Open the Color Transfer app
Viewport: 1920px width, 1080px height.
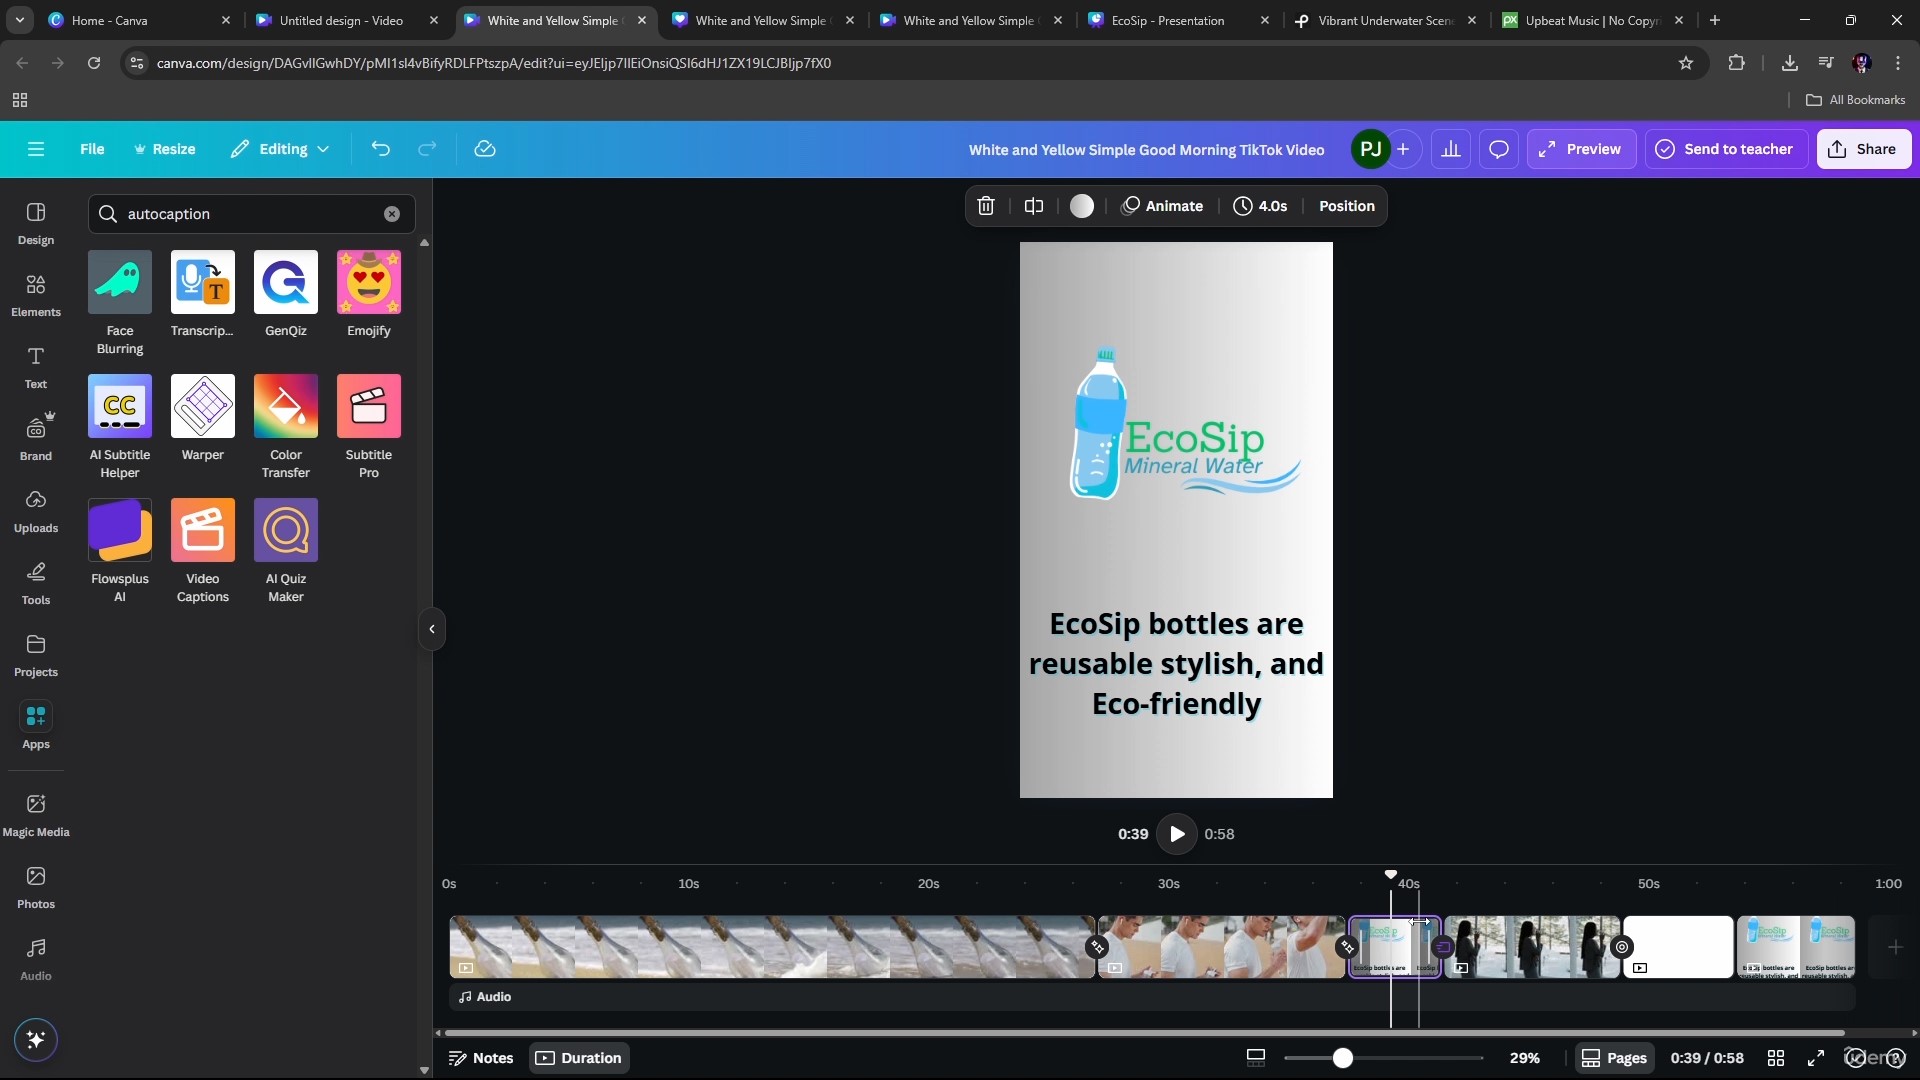pyautogui.click(x=286, y=406)
